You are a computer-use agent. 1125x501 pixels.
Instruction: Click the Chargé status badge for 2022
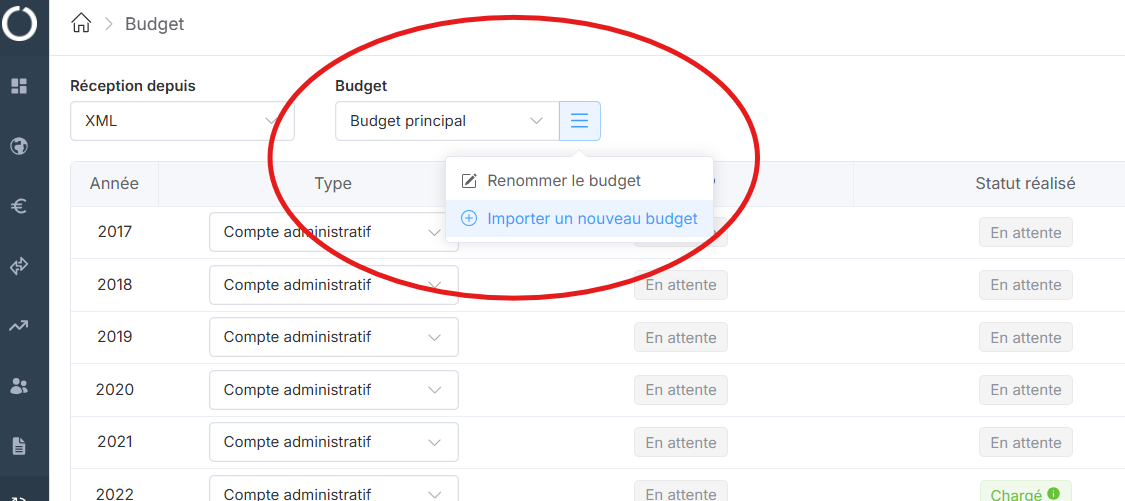[x=1015, y=494]
